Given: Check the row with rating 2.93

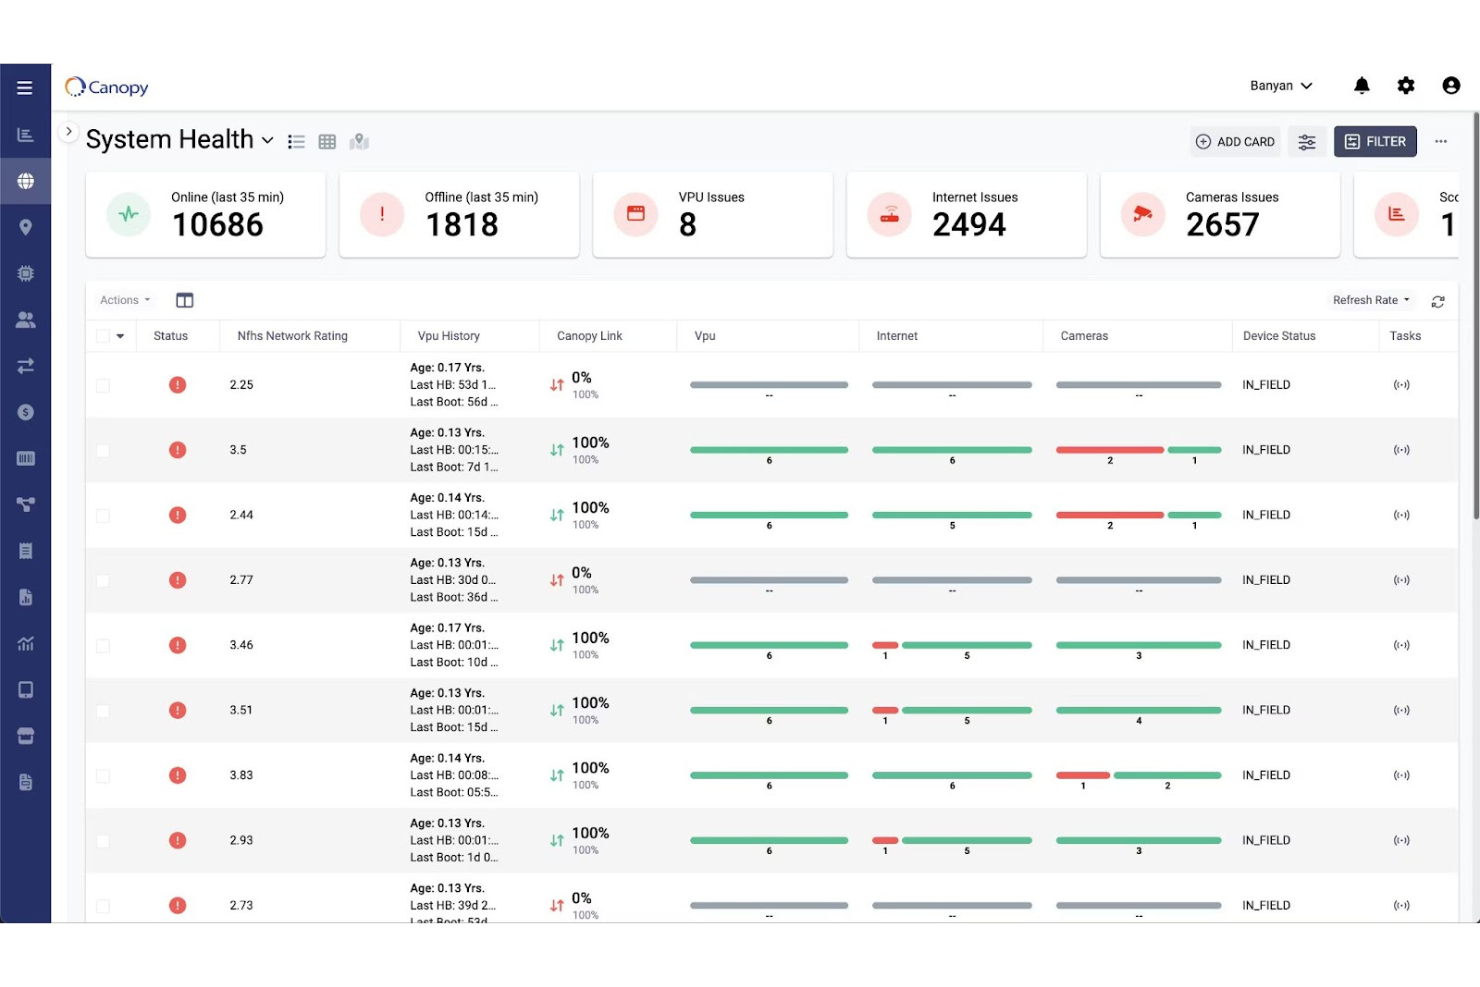Looking at the screenshot, I should tap(103, 840).
